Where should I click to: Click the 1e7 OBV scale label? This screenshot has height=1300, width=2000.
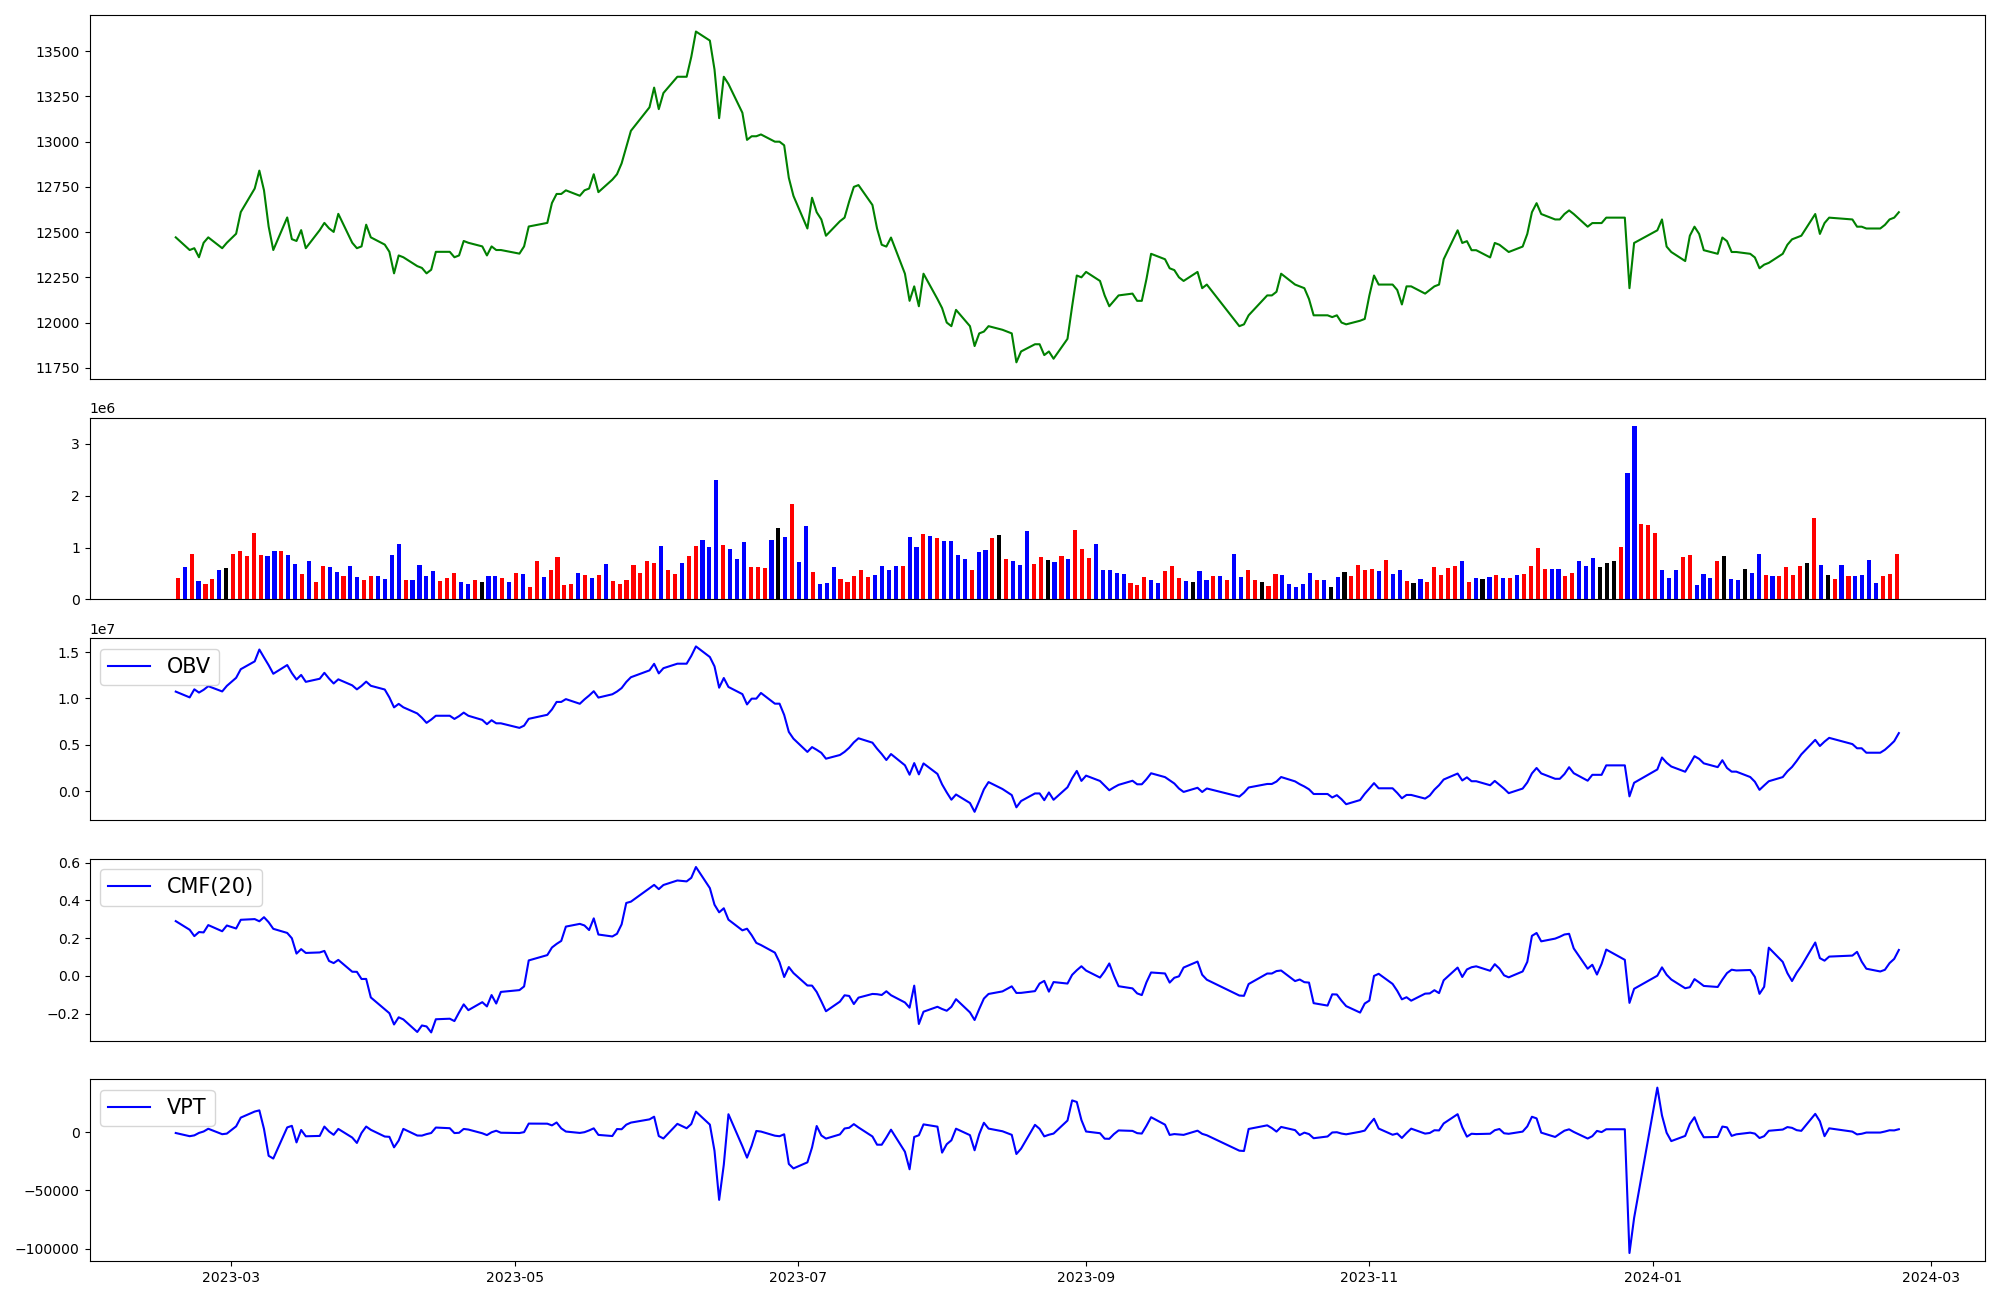[102, 629]
